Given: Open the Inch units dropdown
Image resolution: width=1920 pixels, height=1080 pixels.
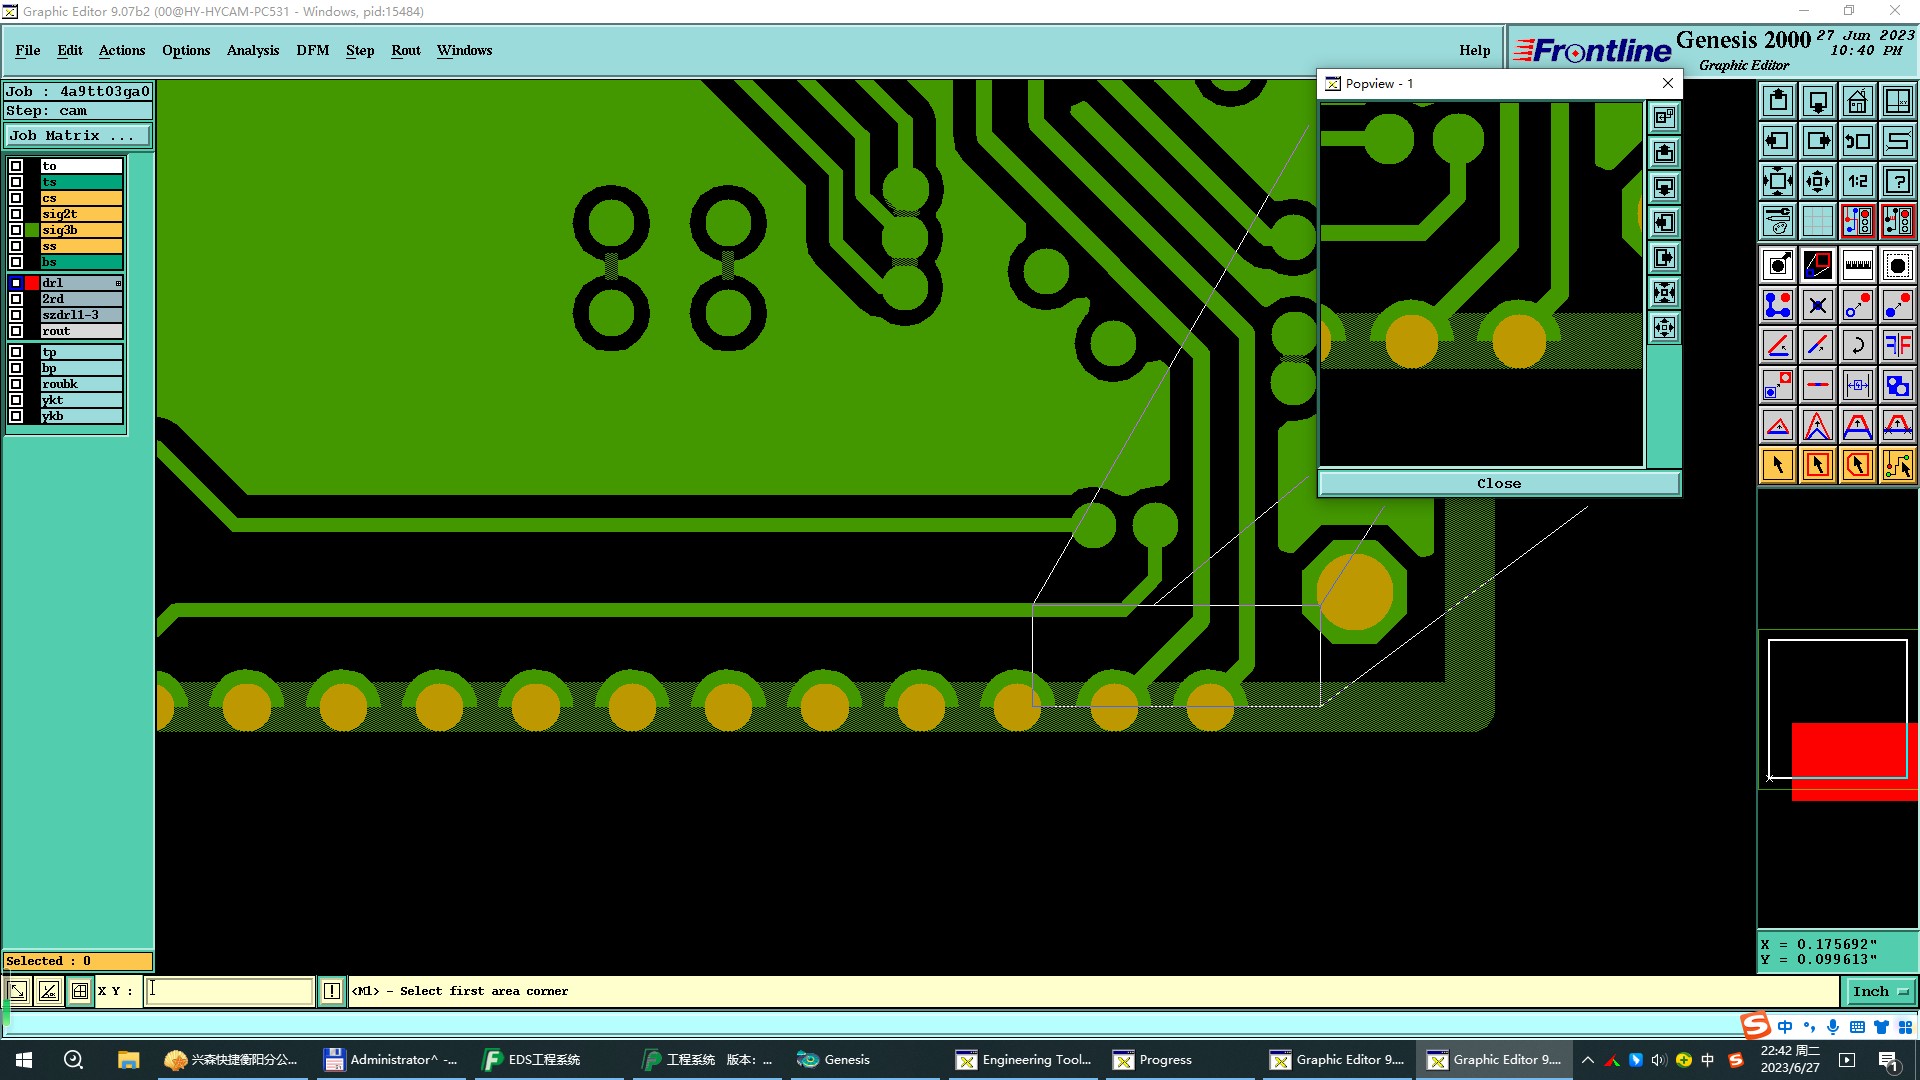Looking at the screenshot, I should click(x=1880, y=991).
